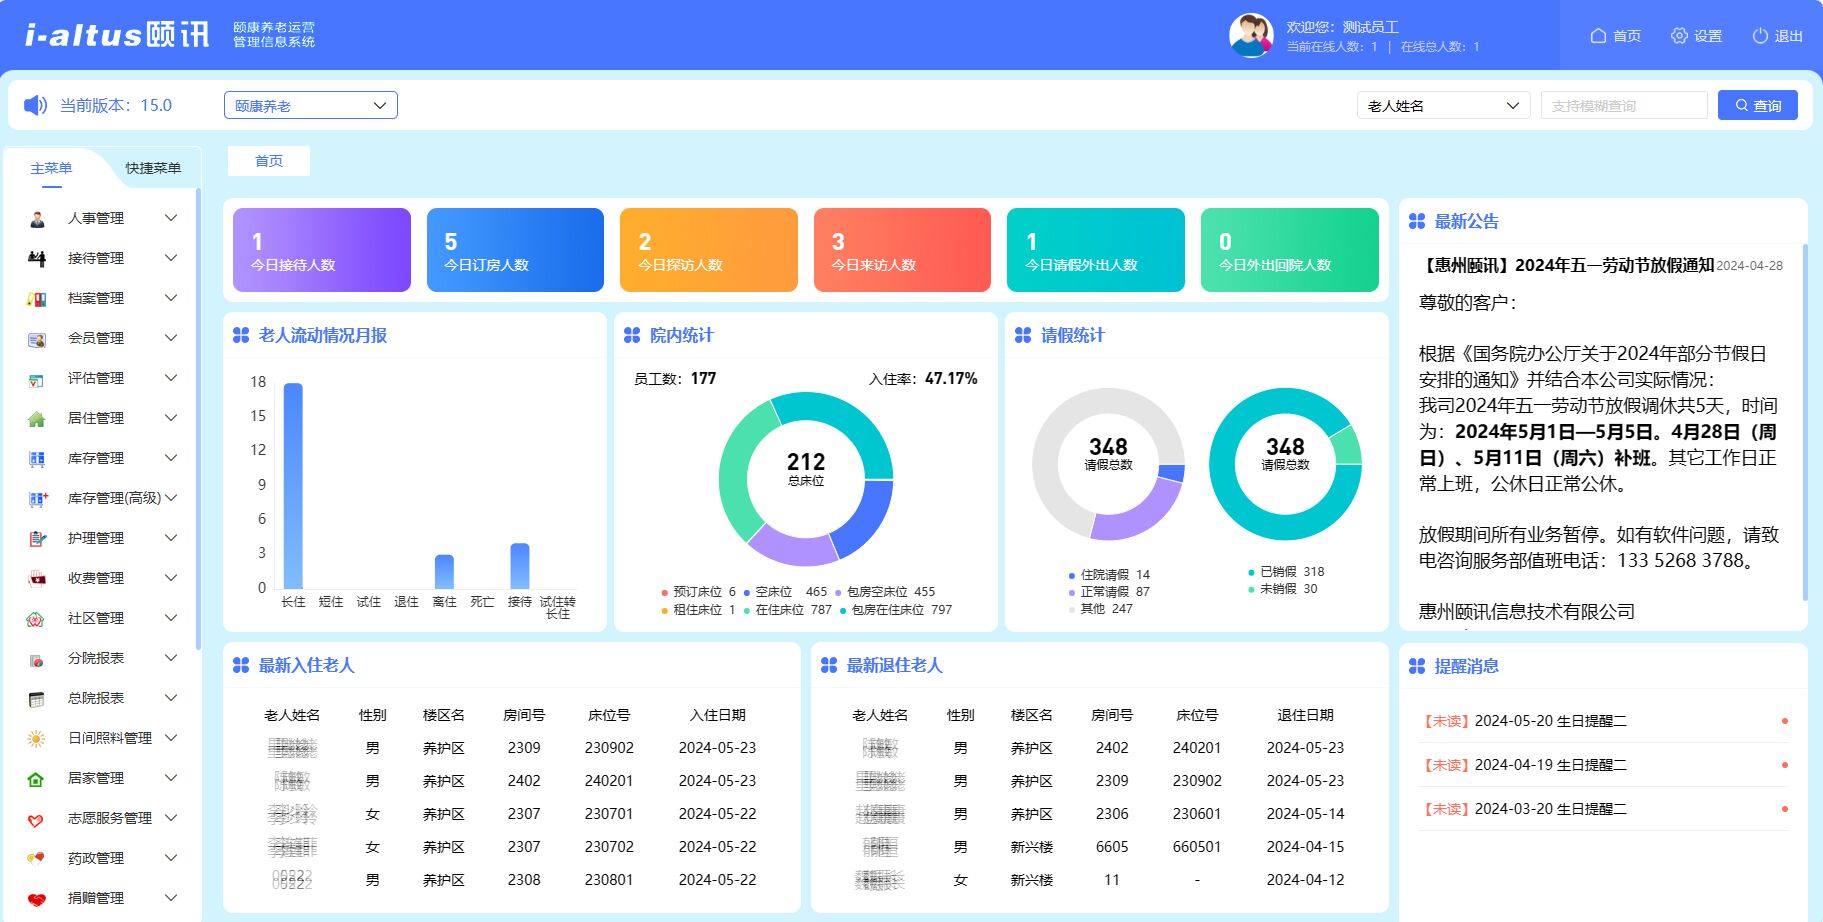Viewport: 1823px width, 922px height.
Task: Click the 人事管理 sidebar icon
Action: (x=37, y=219)
